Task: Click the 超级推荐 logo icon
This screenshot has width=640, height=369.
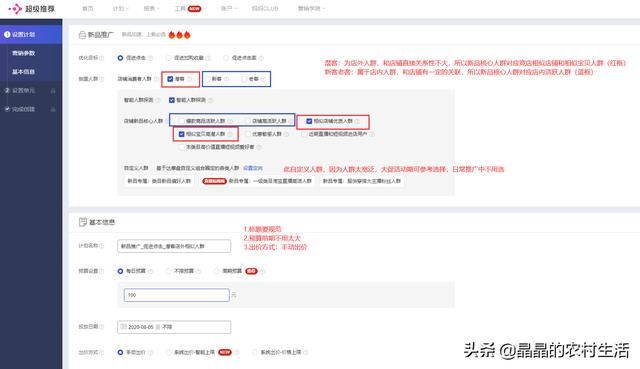Action: [15, 9]
